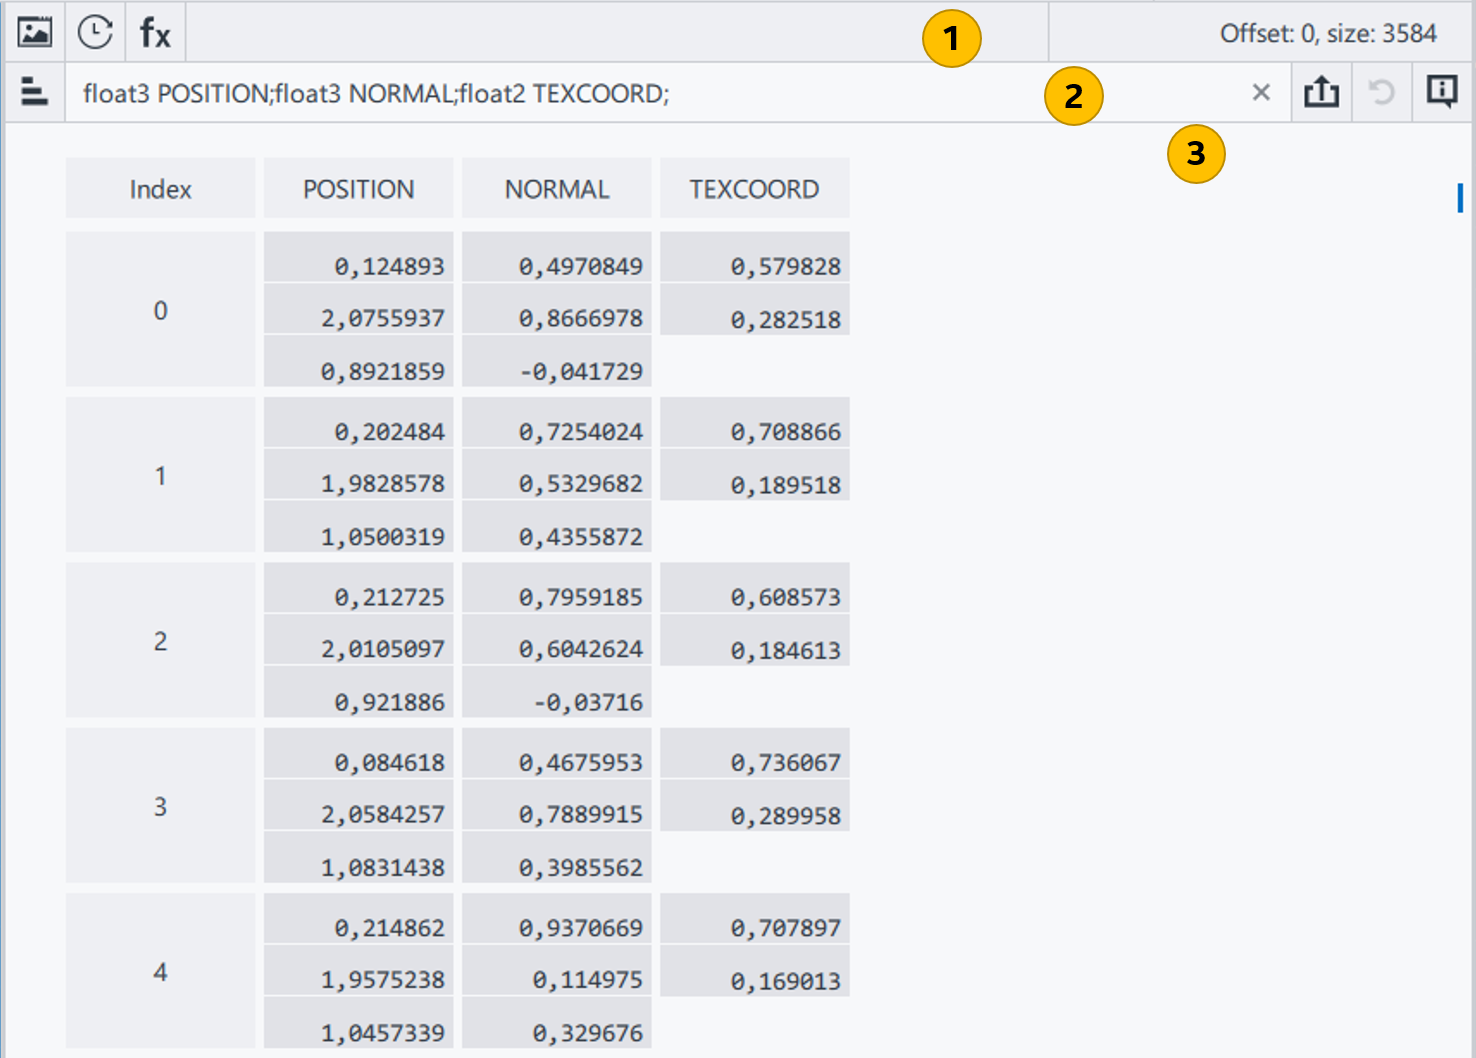Select the NORMAL column header
The height and width of the screenshot is (1058, 1476).
pyautogui.click(x=556, y=189)
